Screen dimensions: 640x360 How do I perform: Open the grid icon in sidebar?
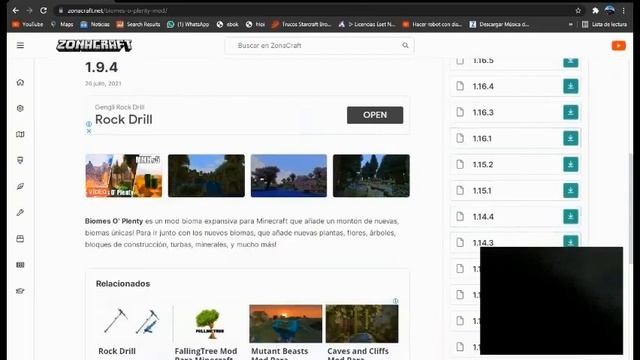[x=20, y=265]
